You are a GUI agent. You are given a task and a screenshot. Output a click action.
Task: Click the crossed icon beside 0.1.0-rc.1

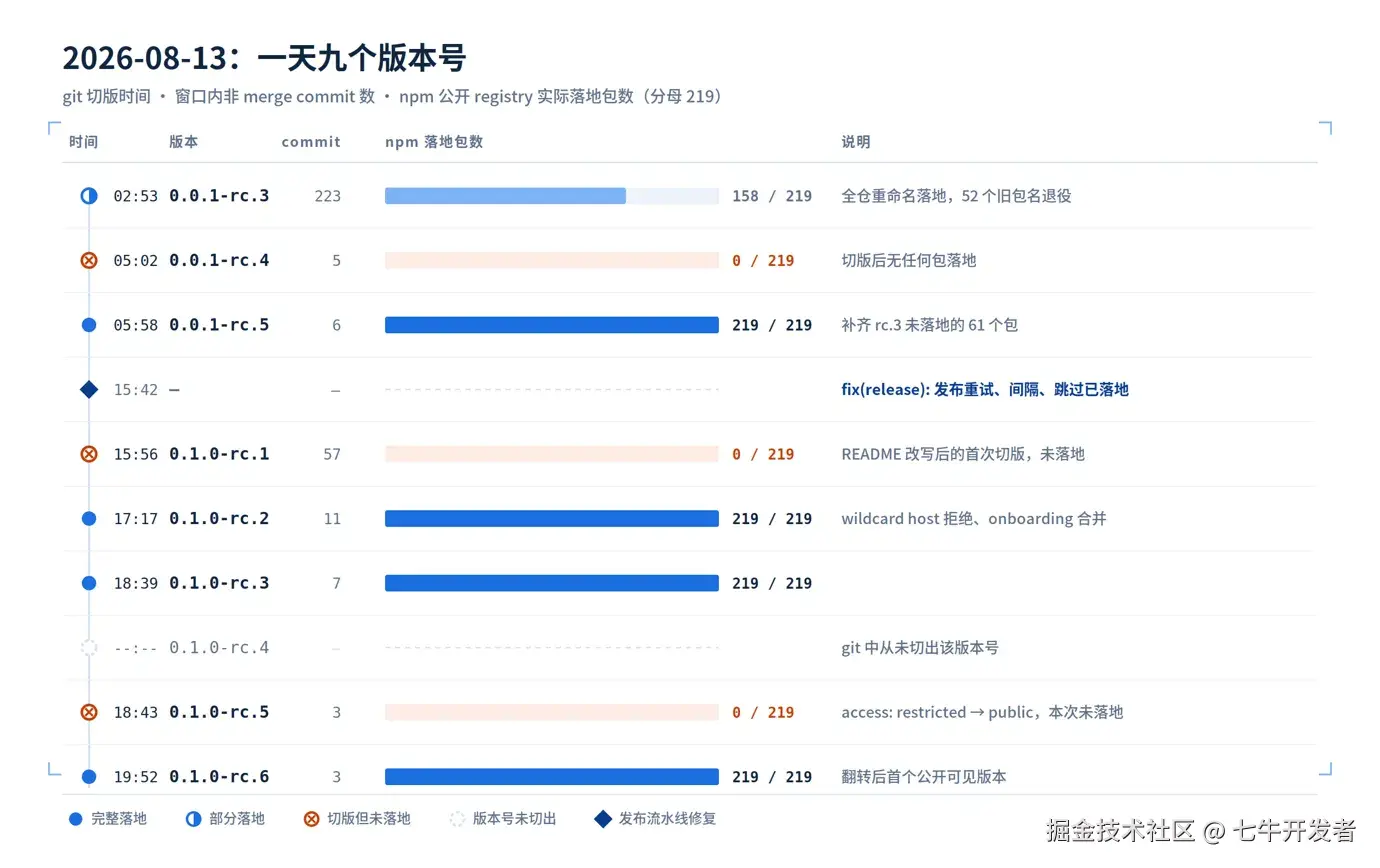click(89, 454)
